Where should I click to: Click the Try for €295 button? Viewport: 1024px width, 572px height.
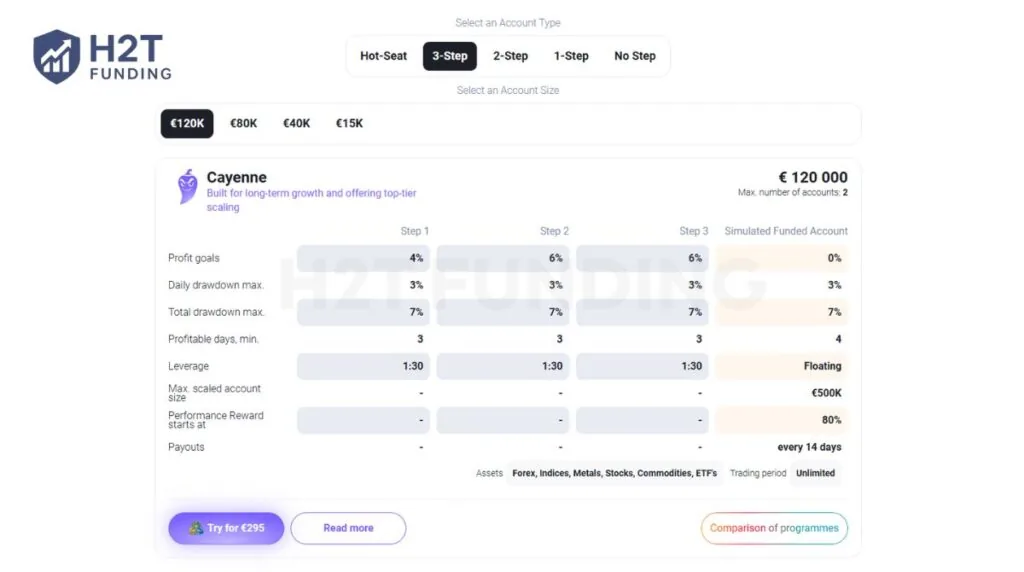[226, 528]
